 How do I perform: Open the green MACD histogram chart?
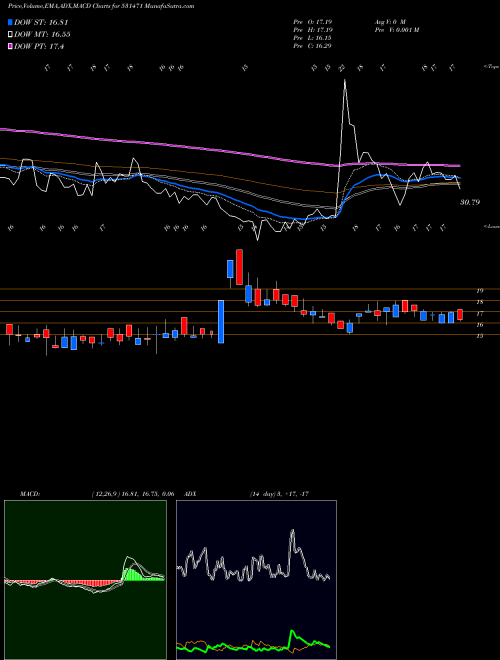pyautogui.click(x=85, y=580)
